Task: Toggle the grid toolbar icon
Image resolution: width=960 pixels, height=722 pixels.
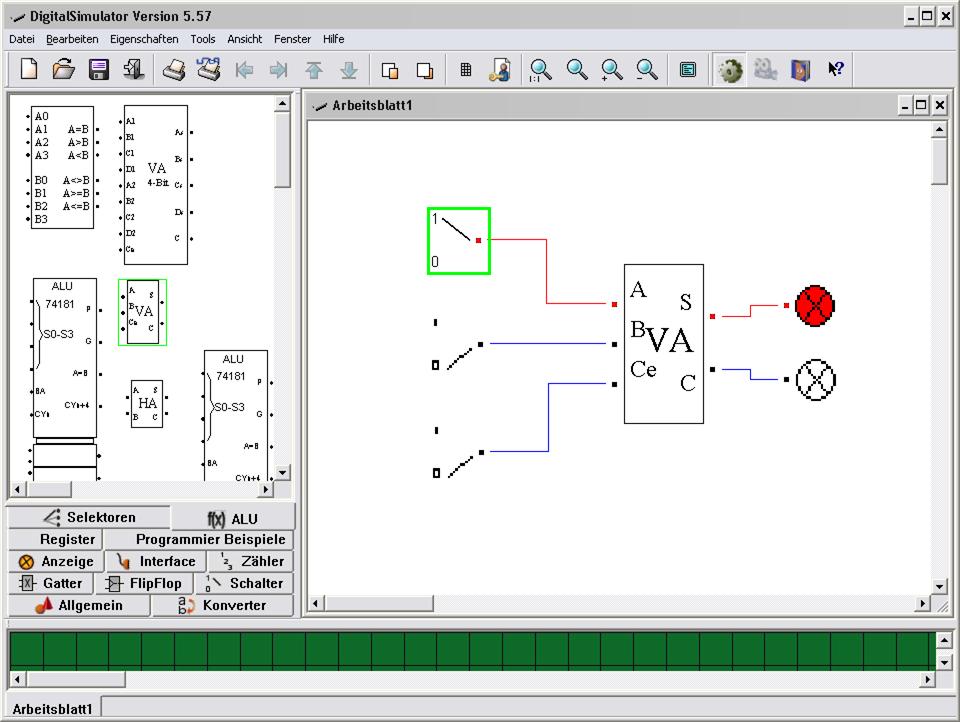Action: [x=466, y=70]
